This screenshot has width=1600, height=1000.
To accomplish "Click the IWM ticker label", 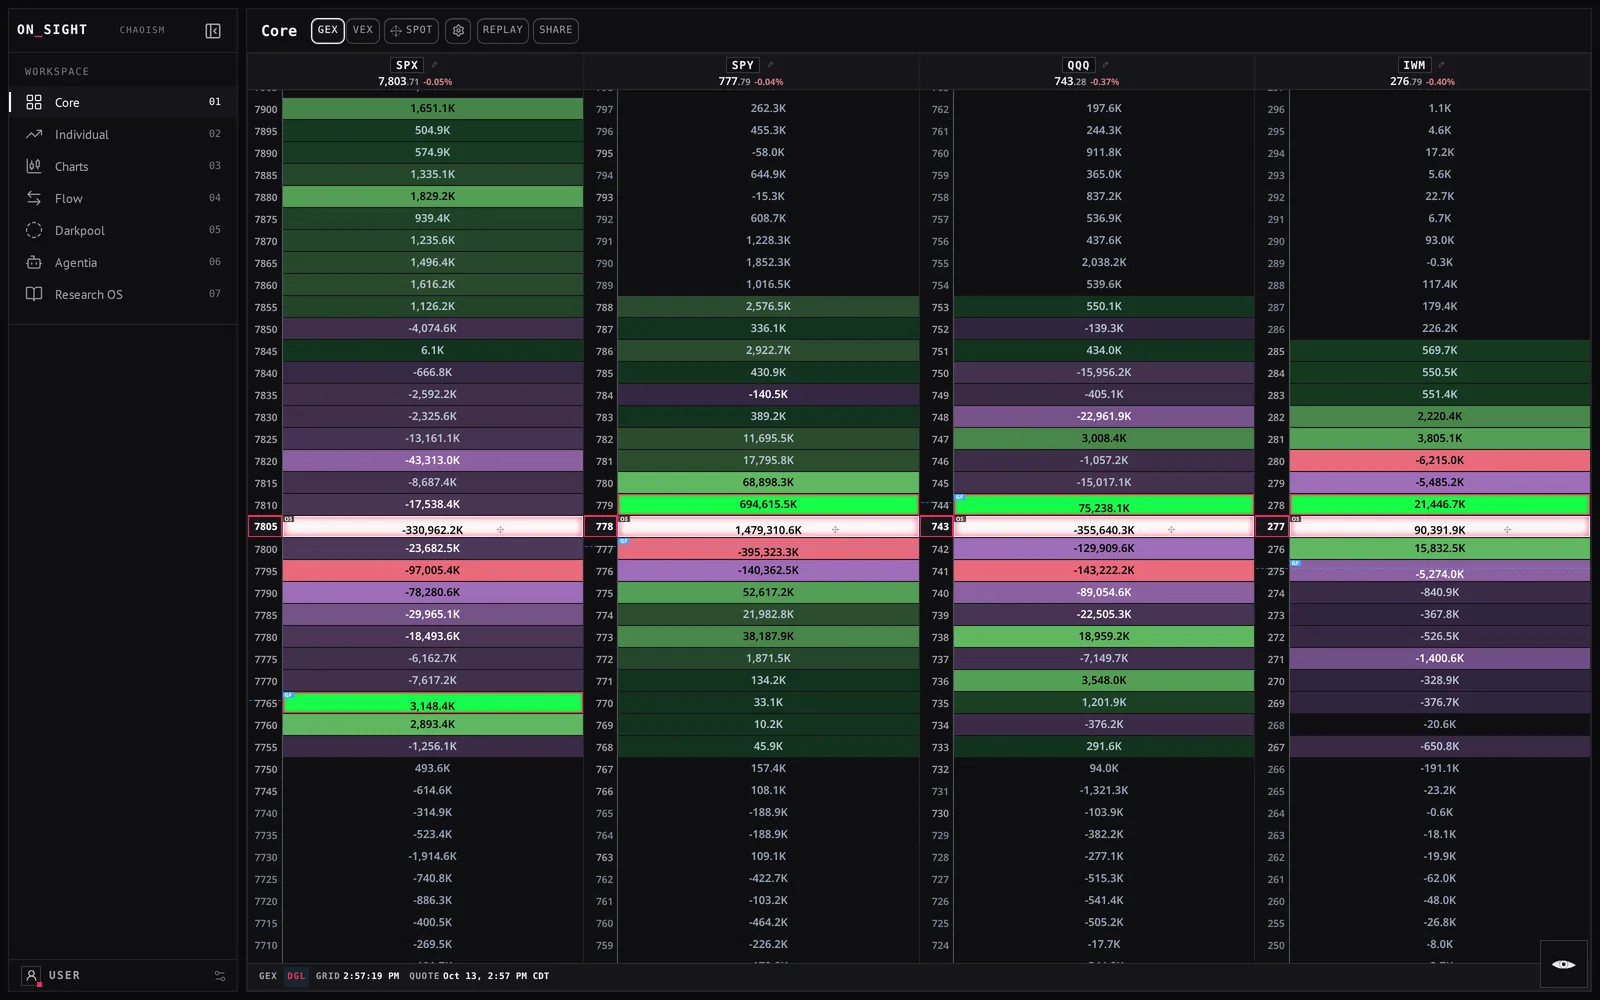I will (1414, 65).
